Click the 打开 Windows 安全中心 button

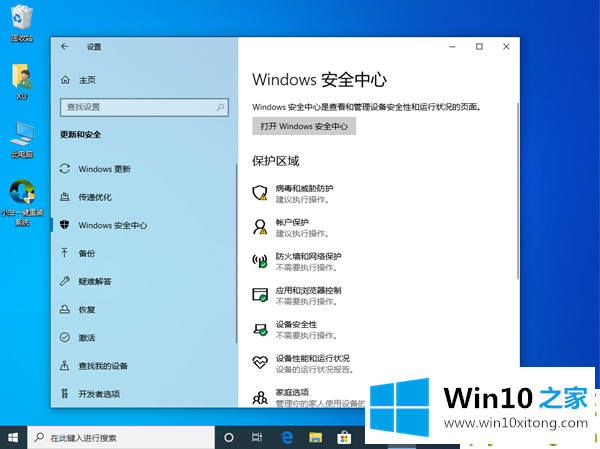[x=304, y=127]
